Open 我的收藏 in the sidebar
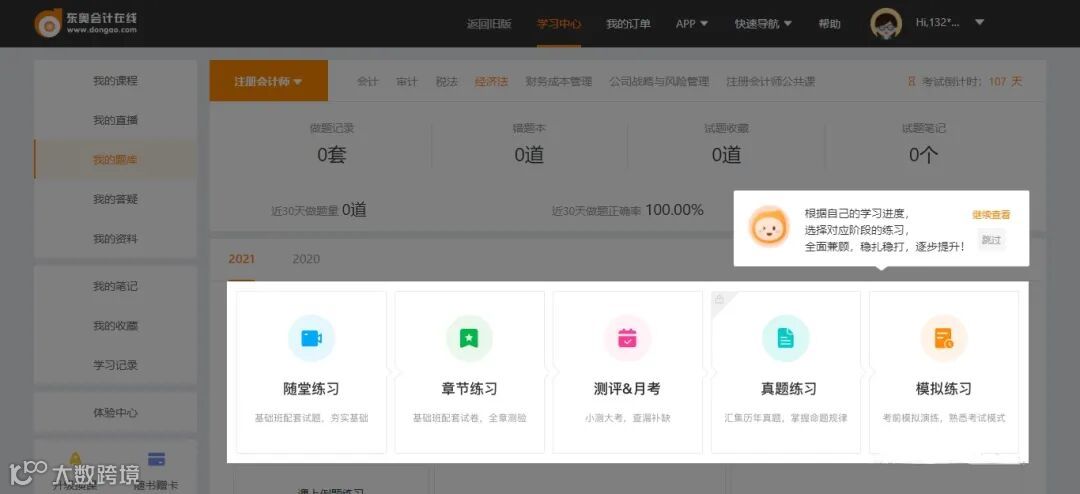The width and height of the screenshot is (1080, 494). pos(115,325)
